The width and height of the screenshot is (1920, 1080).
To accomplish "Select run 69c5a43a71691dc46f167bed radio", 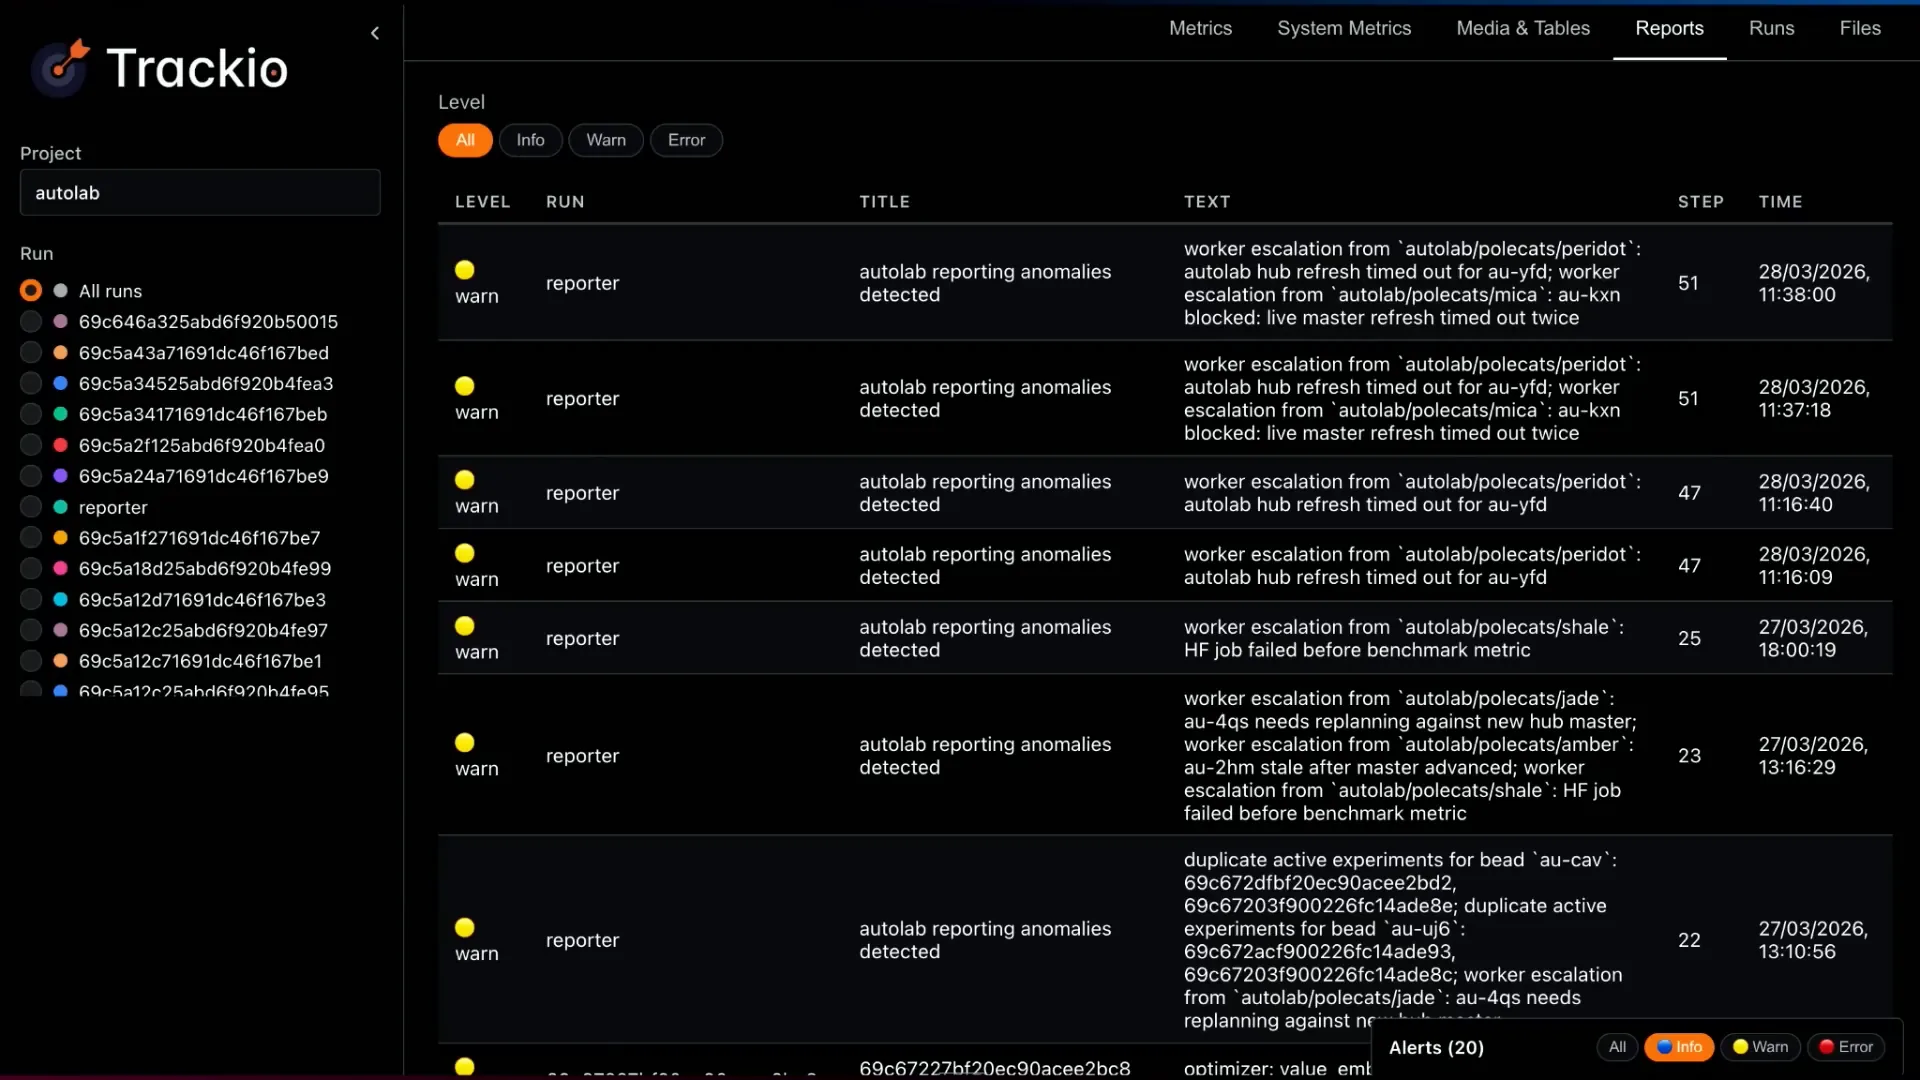I will [x=31, y=352].
